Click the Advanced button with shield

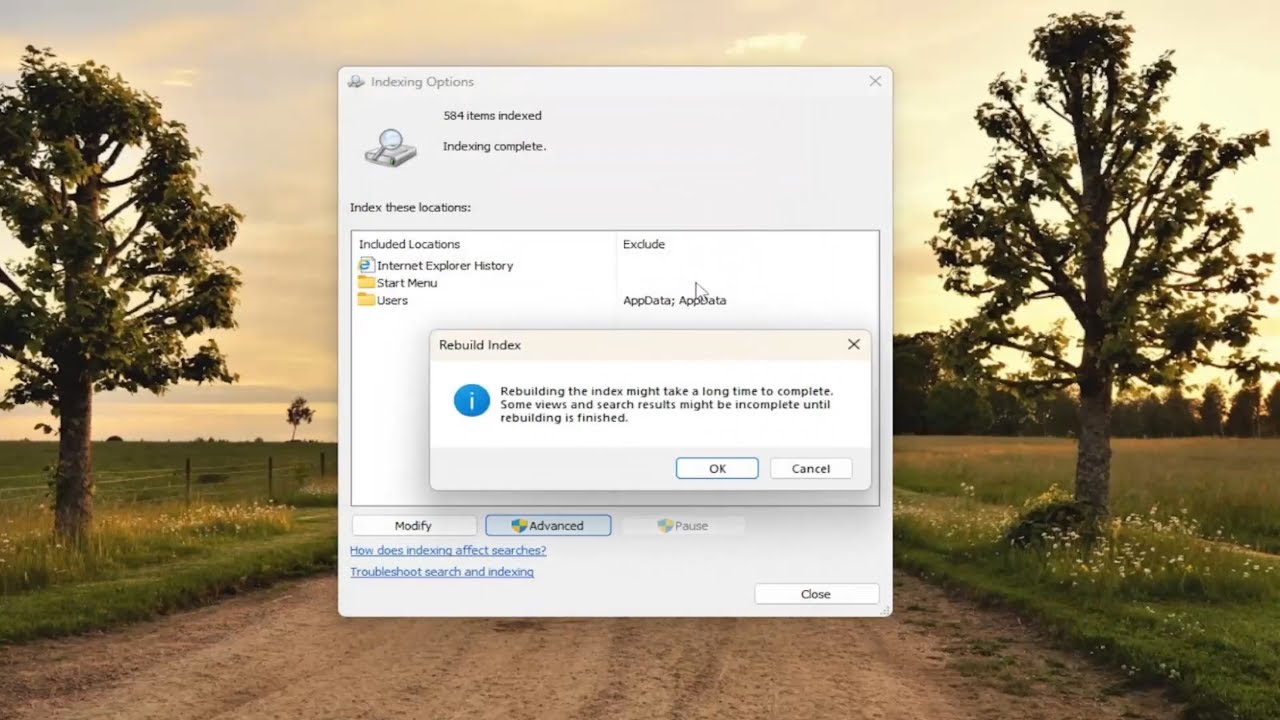click(x=548, y=525)
